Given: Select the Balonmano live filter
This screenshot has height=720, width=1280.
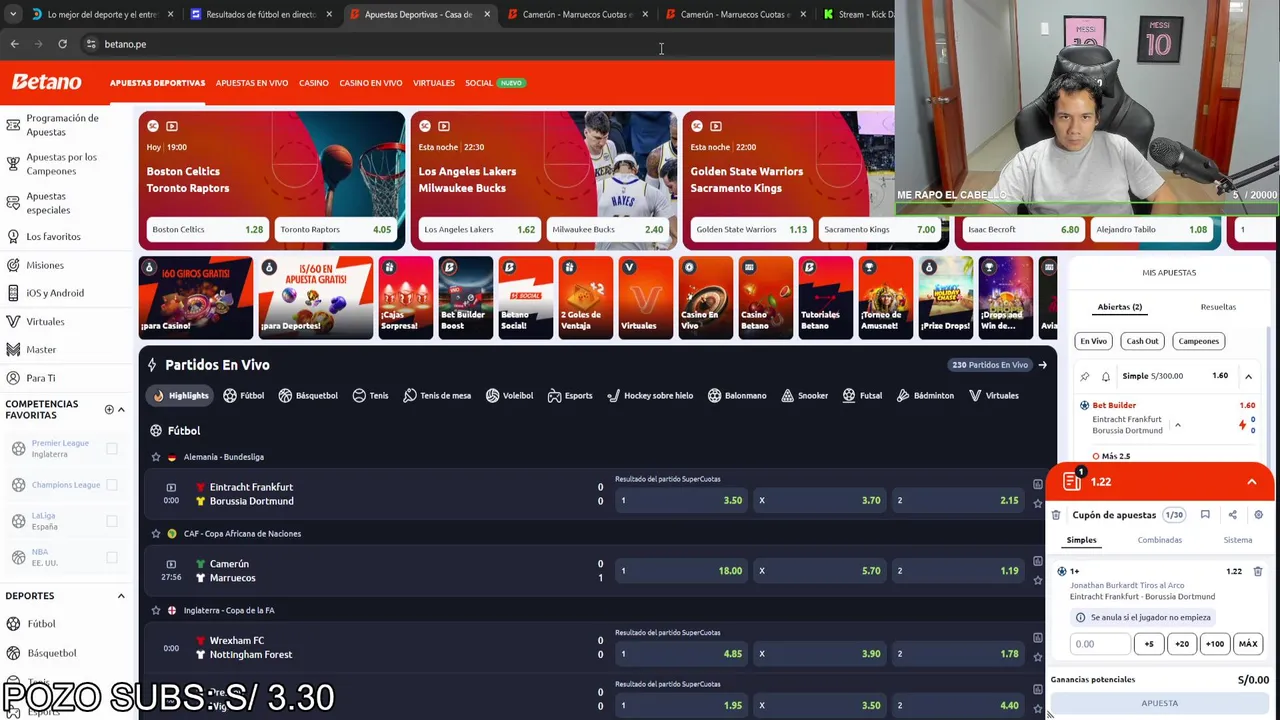Looking at the screenshot, I should (736, 396).
